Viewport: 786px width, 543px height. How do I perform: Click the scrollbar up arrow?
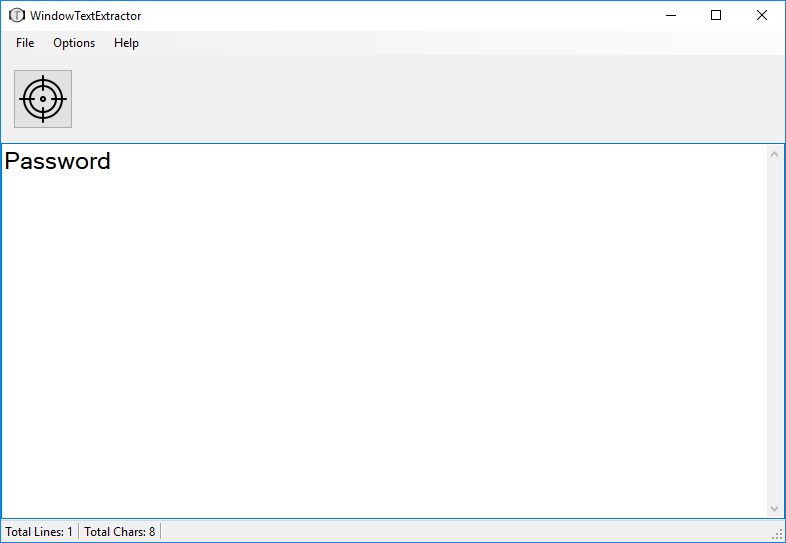point(774,154)
